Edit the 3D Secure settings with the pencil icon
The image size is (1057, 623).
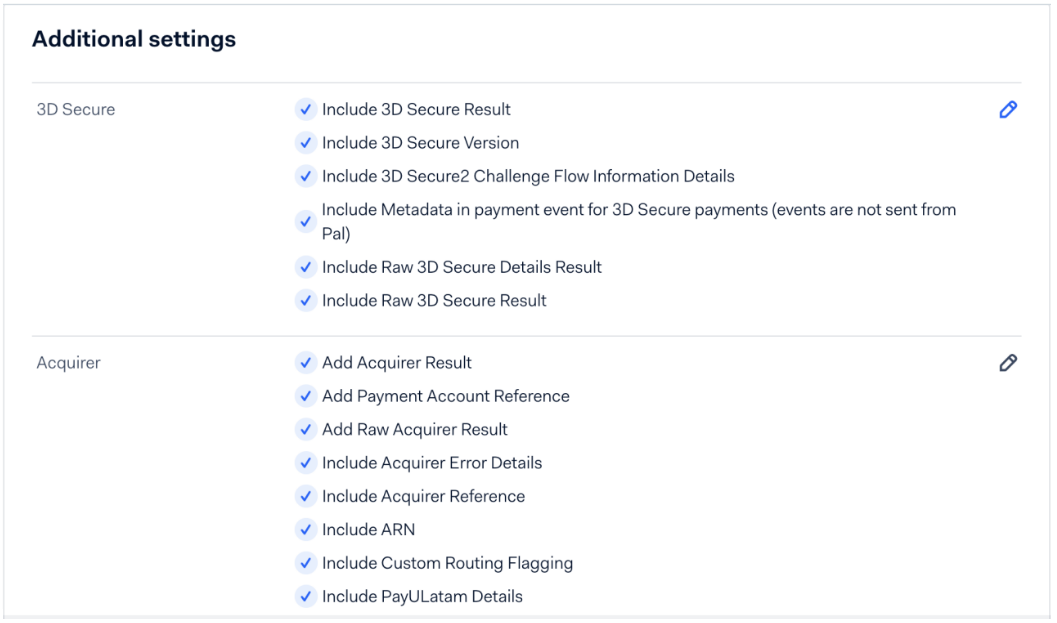[x=1008, y=110]
